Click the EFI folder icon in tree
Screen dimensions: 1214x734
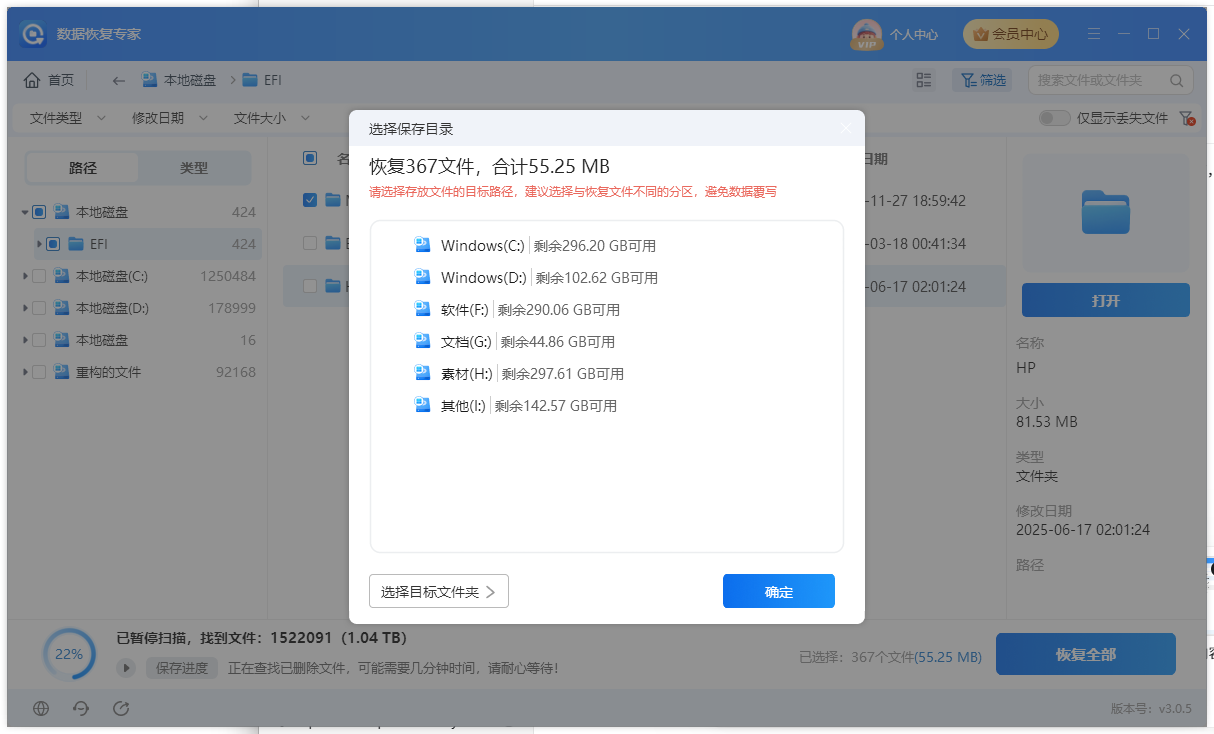76,244
